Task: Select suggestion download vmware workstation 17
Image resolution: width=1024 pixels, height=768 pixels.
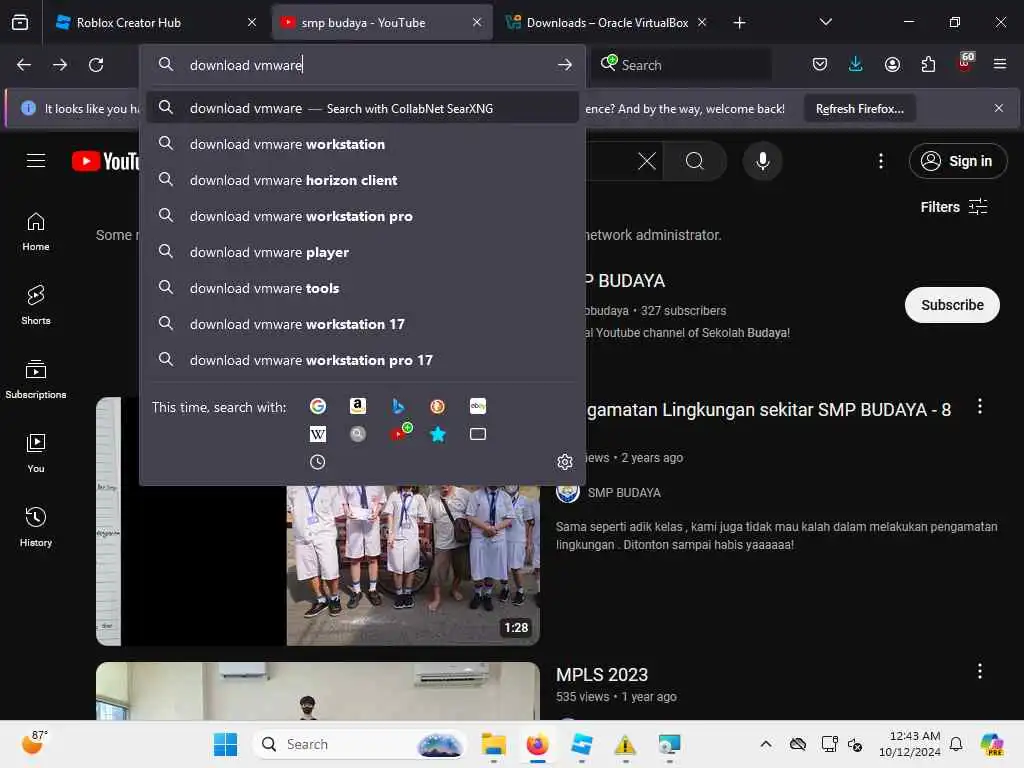Action: (362, 323)
